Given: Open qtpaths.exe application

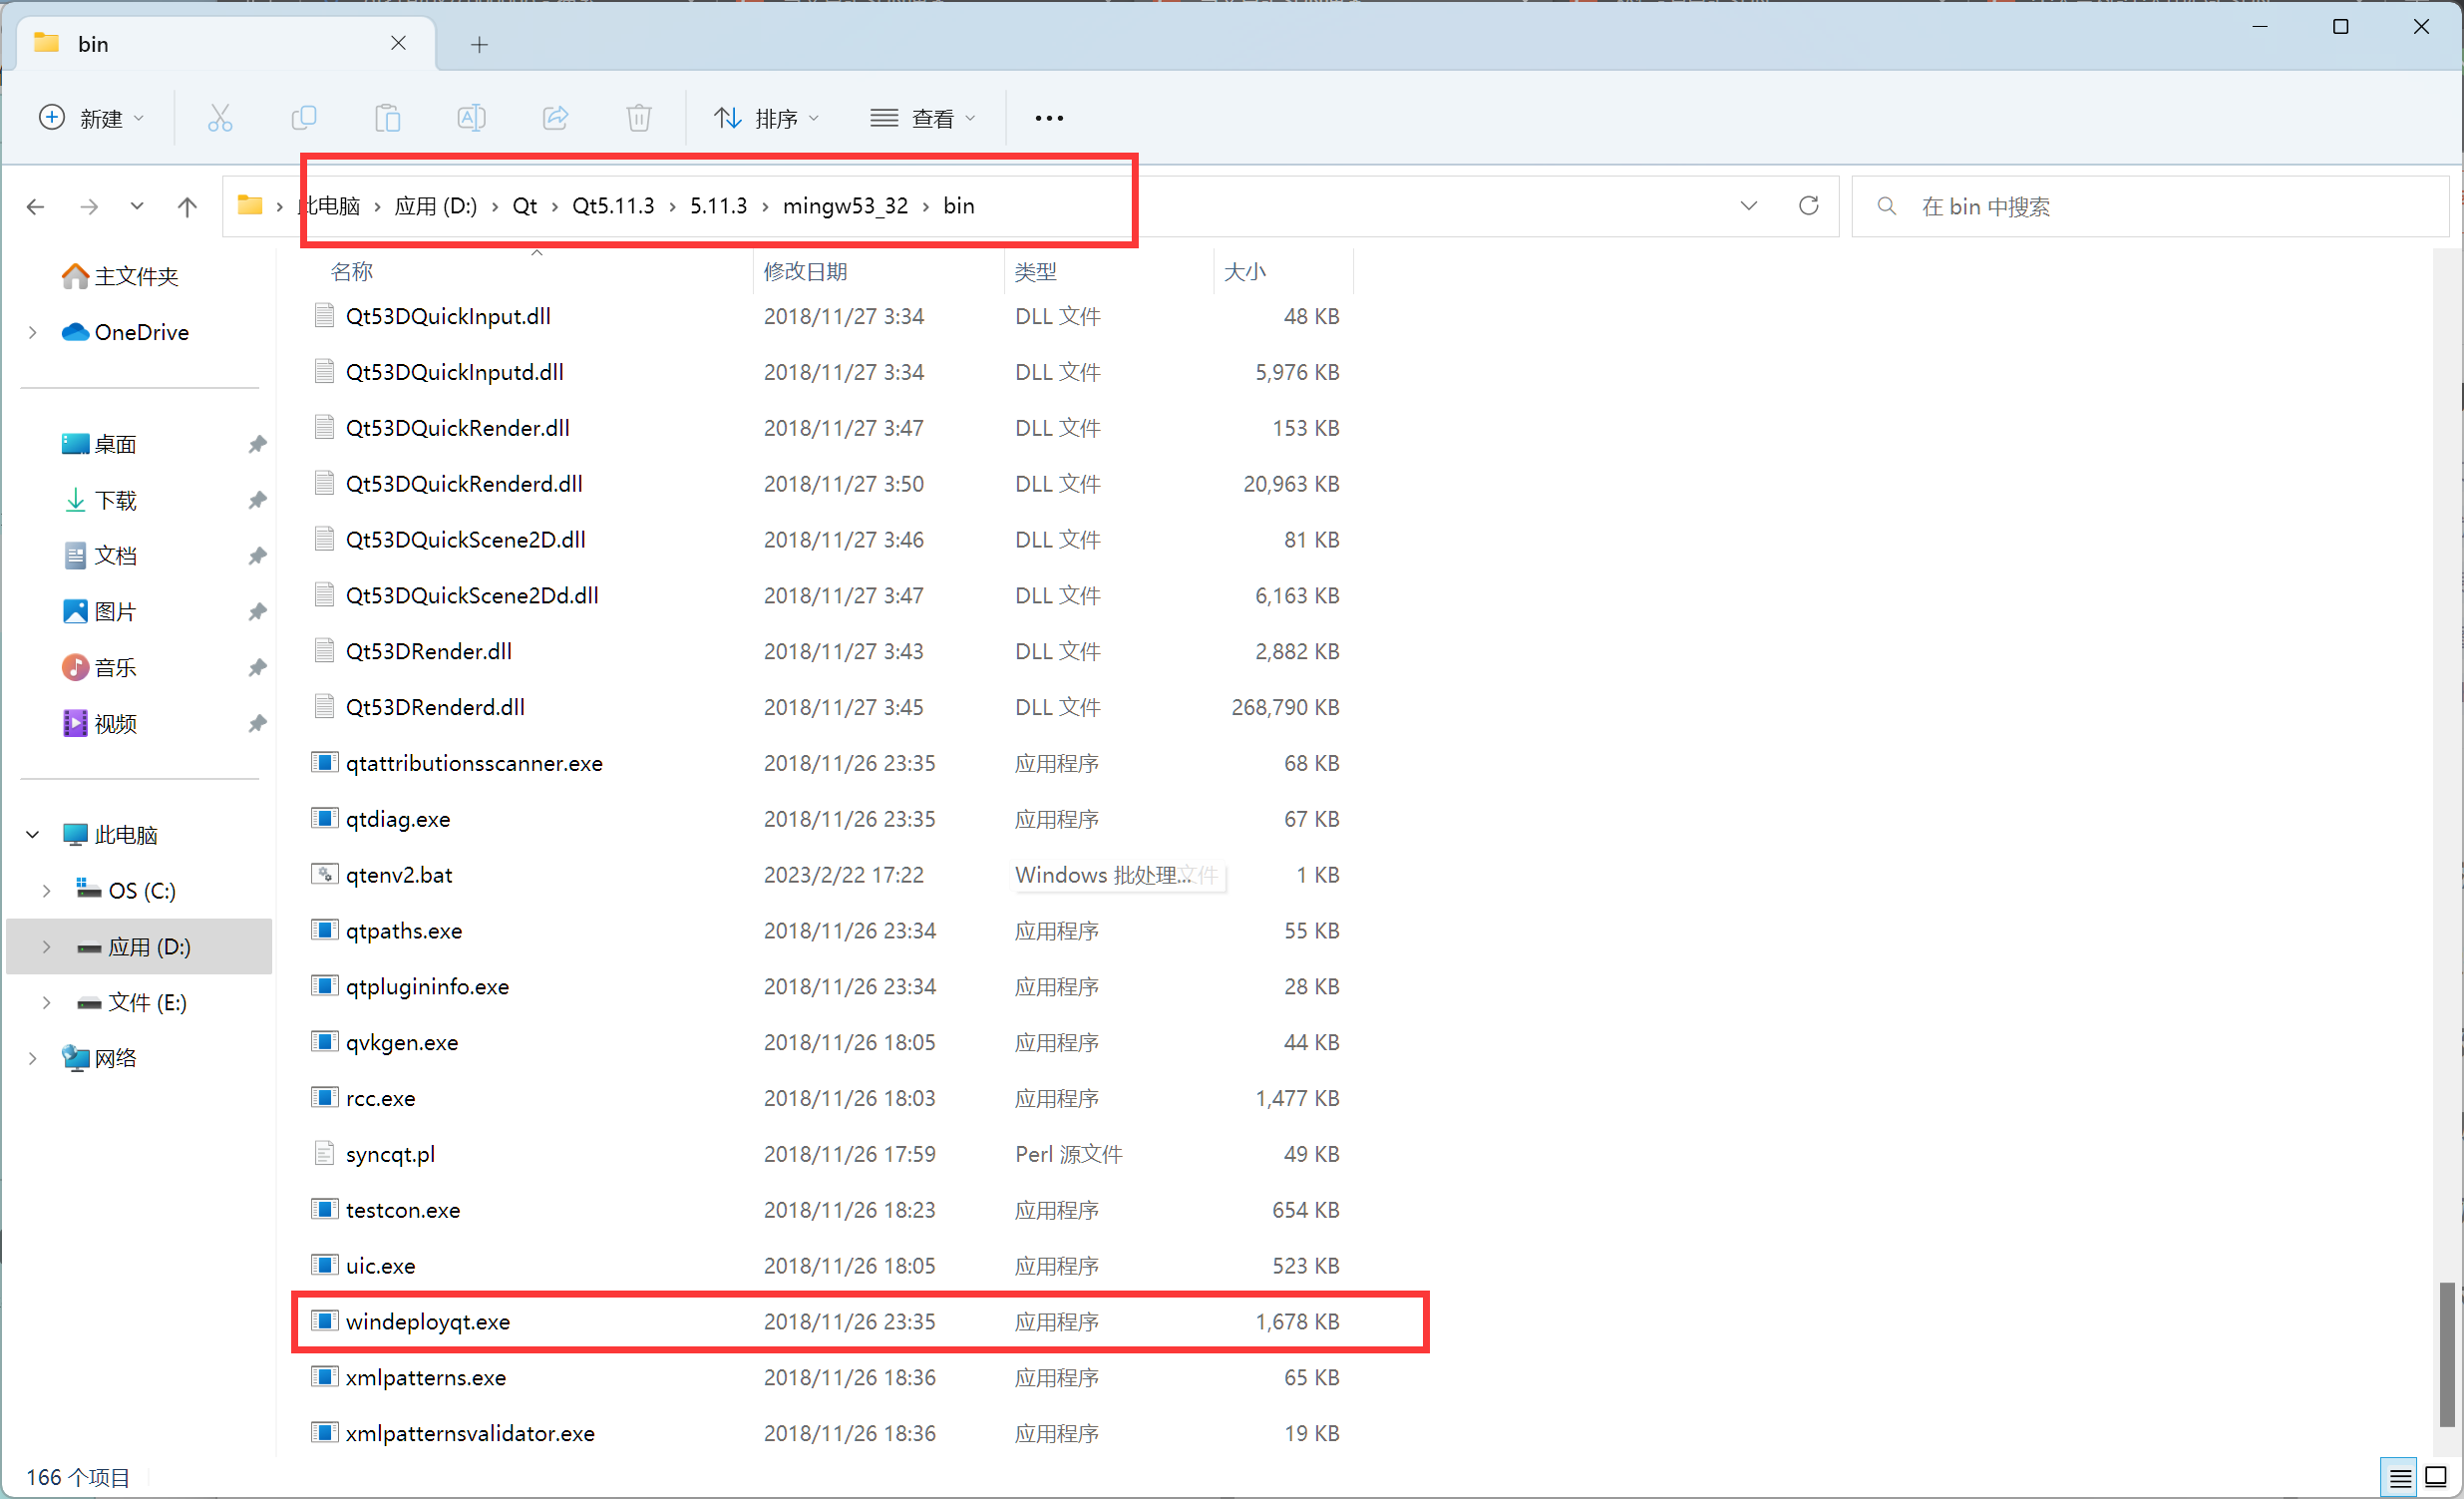Looking at the screenshot, I should tap(403, 931).
